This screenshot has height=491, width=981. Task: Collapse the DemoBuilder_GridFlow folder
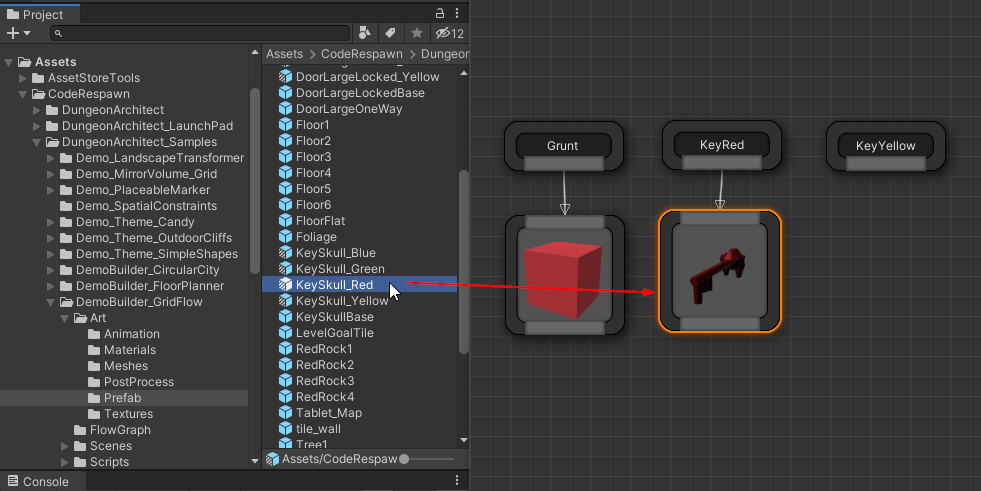tap(51, 302)
